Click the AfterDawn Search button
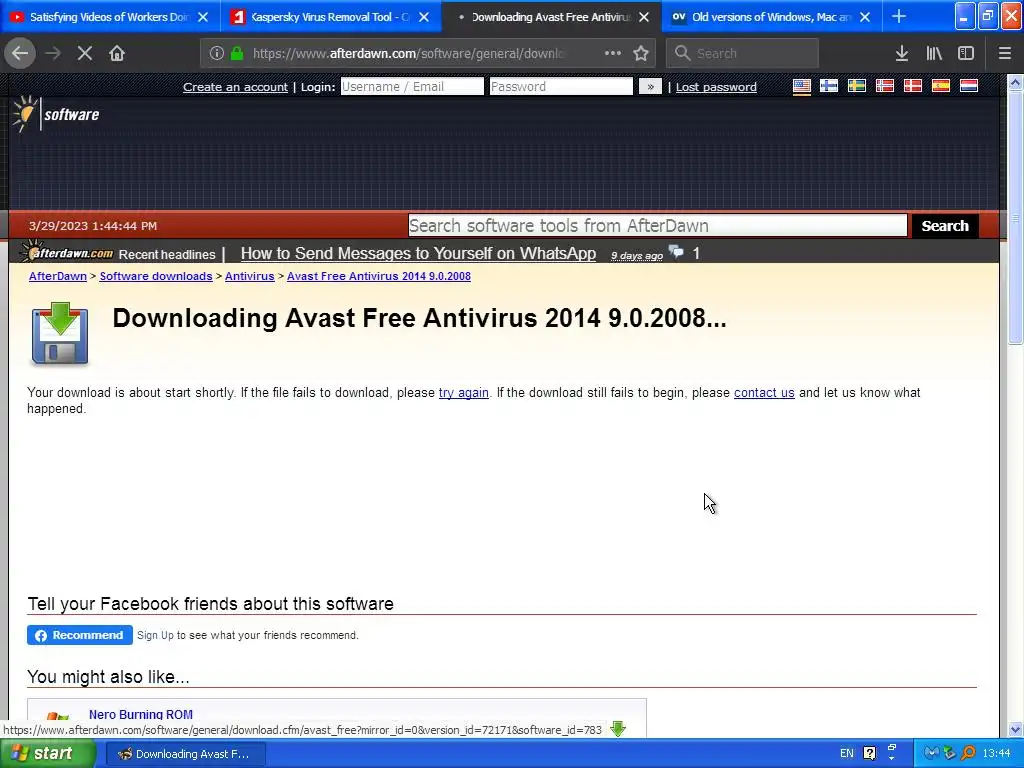The width and height of the screenshot is (1024, 768). pyautogui.click(x=944, y=225)
